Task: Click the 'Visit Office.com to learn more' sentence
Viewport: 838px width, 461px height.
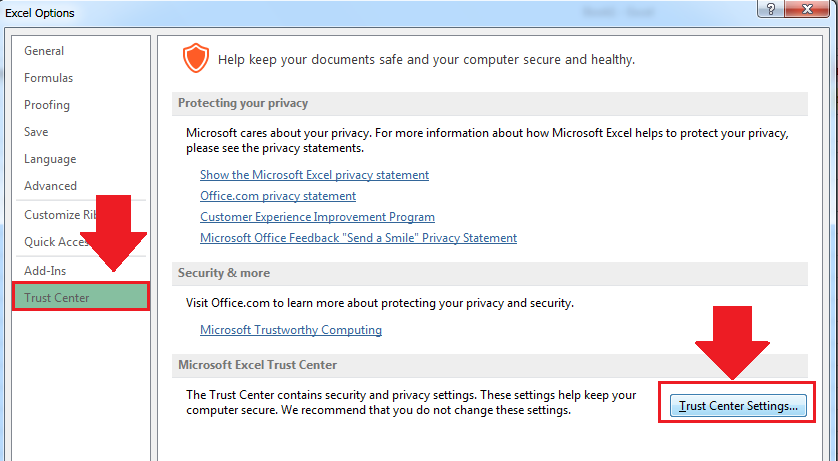Action: click(379, 303)
